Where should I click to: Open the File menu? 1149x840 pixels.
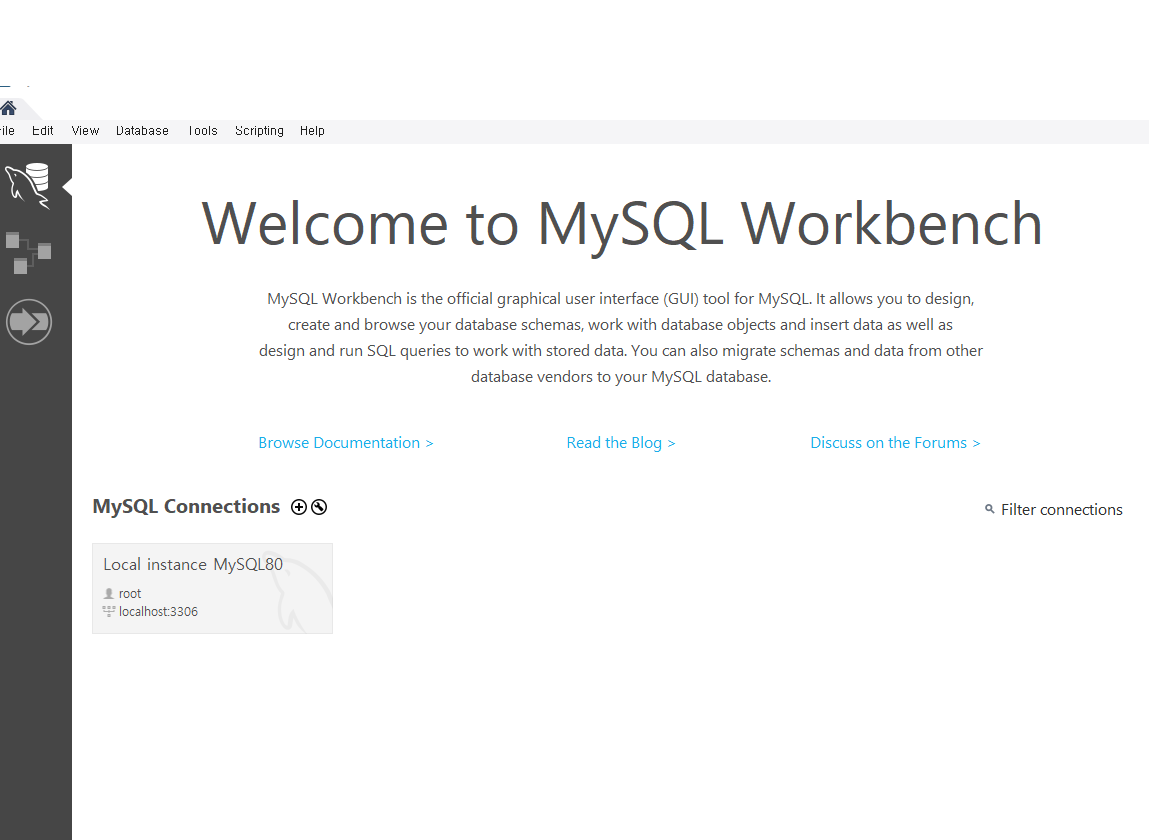[7, 130]
